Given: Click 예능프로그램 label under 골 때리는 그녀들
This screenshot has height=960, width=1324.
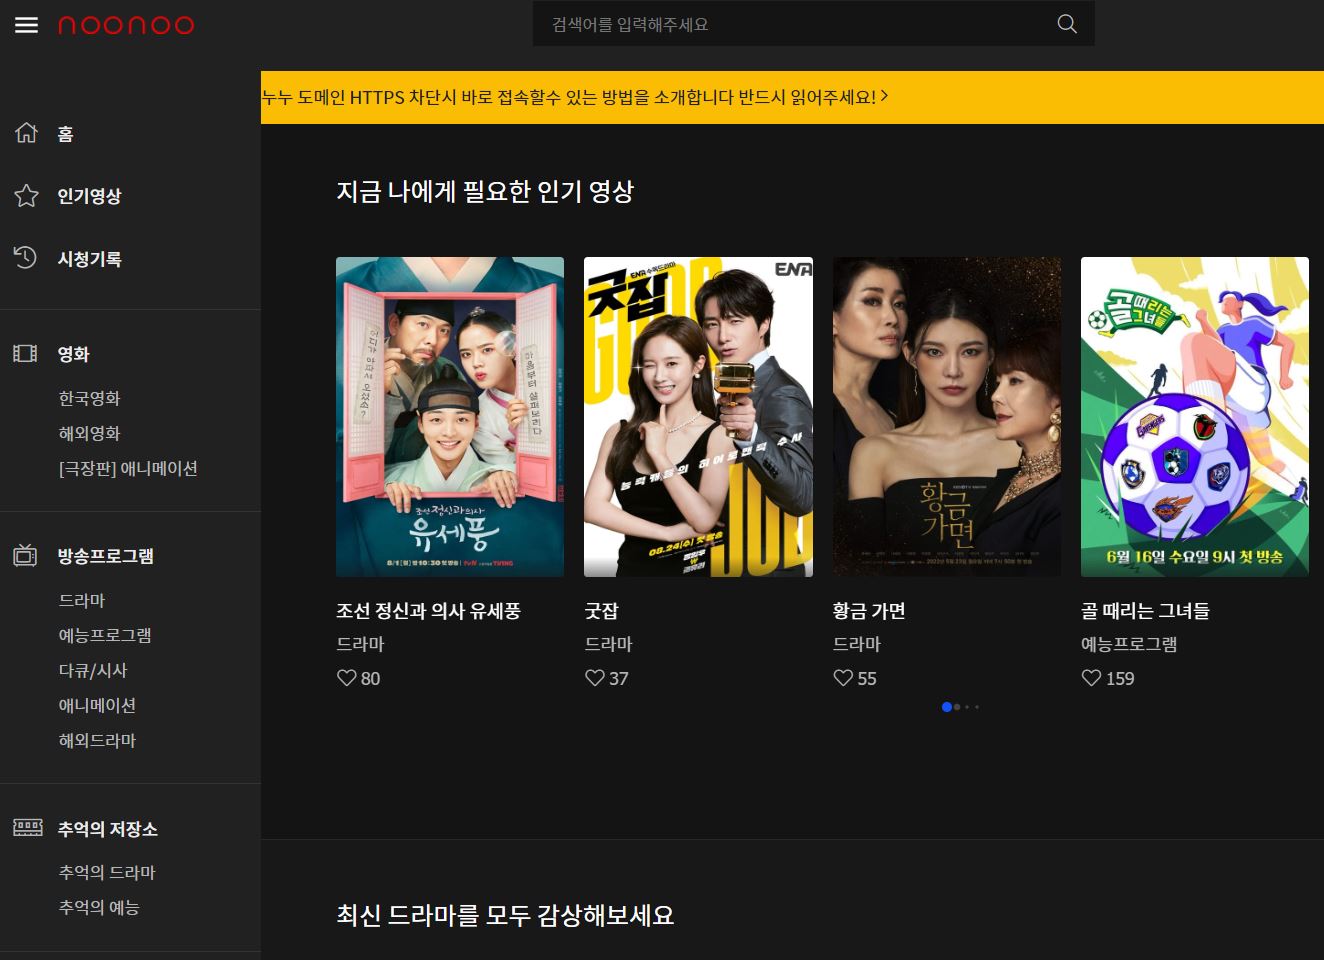Looking at the screenshot, I should coord(1129,644).
